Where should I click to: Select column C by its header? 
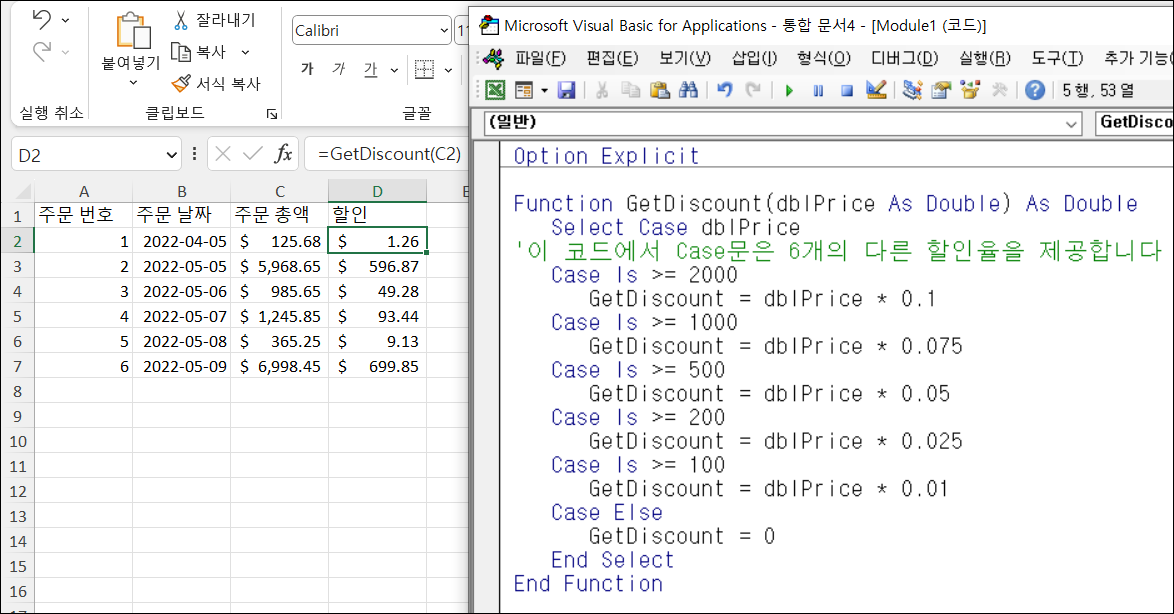coord(279,192)
